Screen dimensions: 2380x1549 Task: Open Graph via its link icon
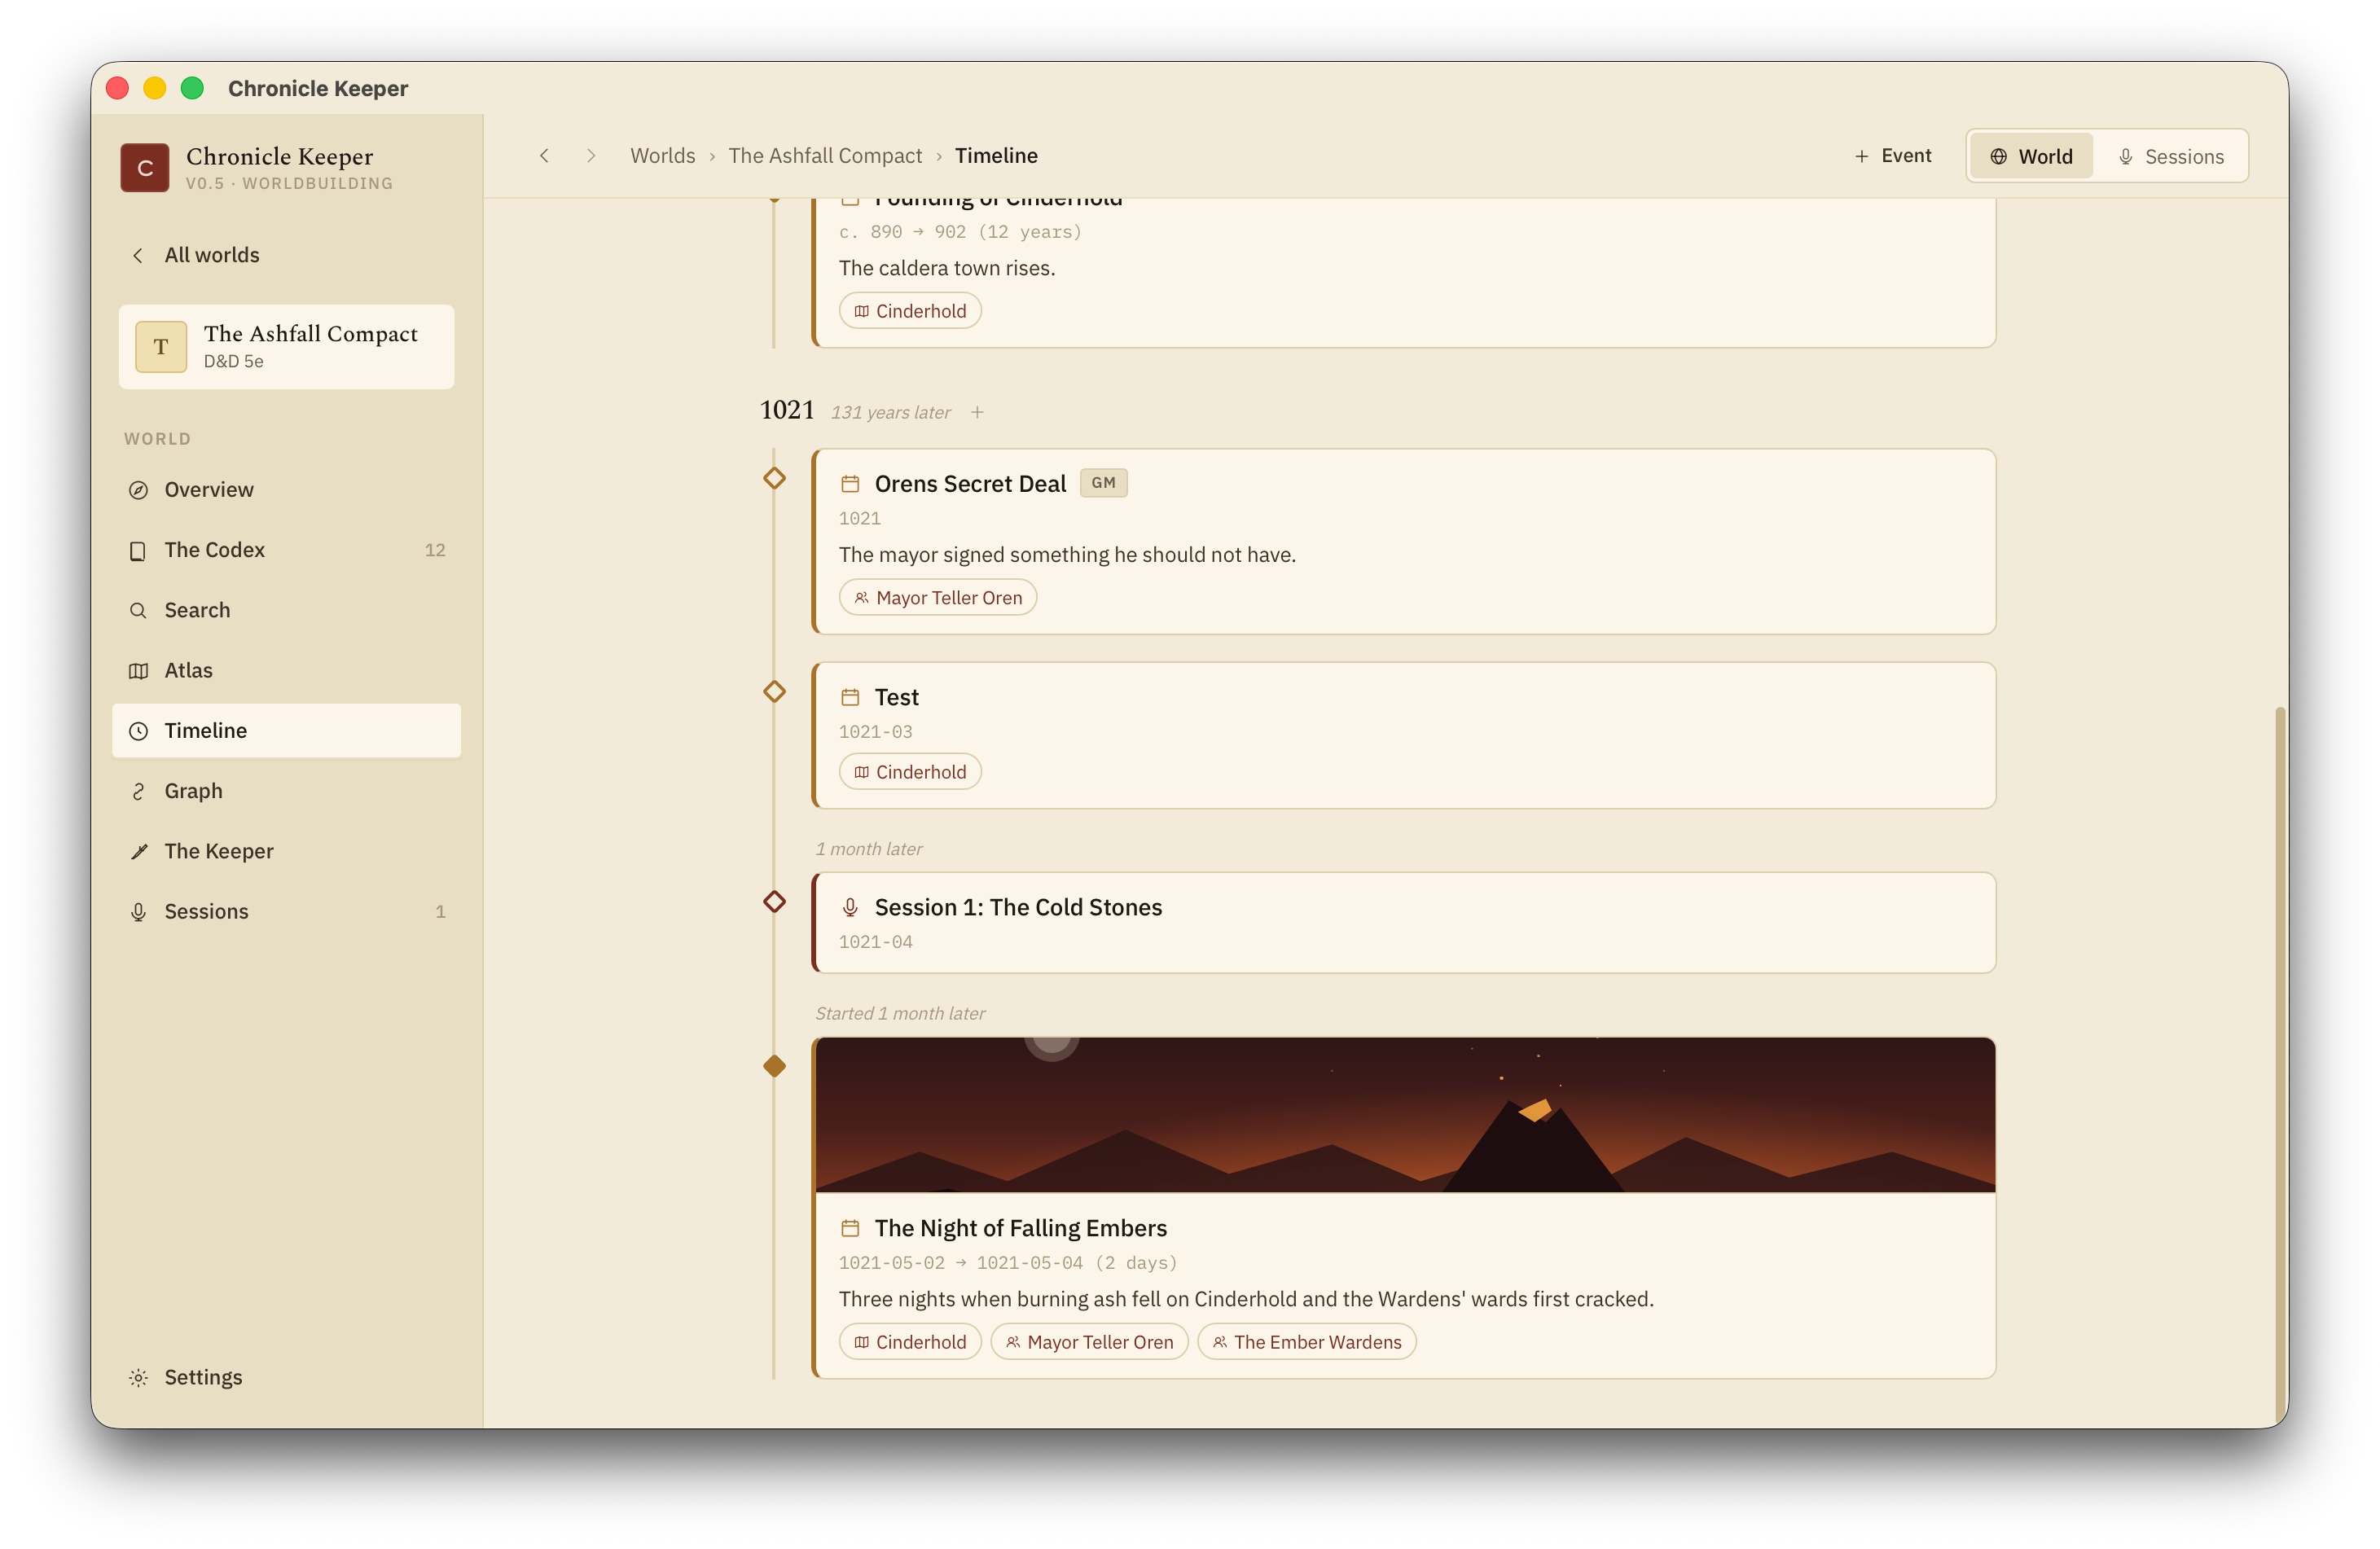tap(138, 791)
